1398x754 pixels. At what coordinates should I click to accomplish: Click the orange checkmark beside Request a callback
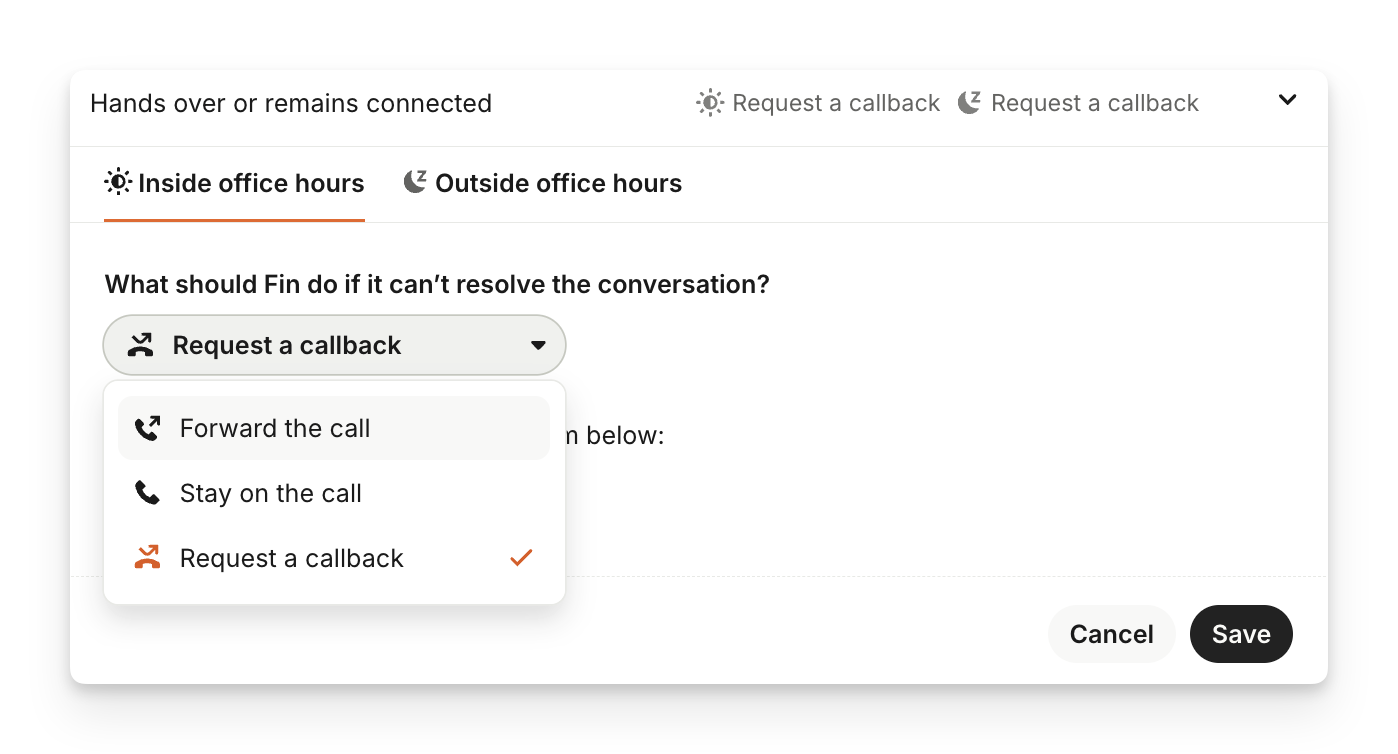521,558
